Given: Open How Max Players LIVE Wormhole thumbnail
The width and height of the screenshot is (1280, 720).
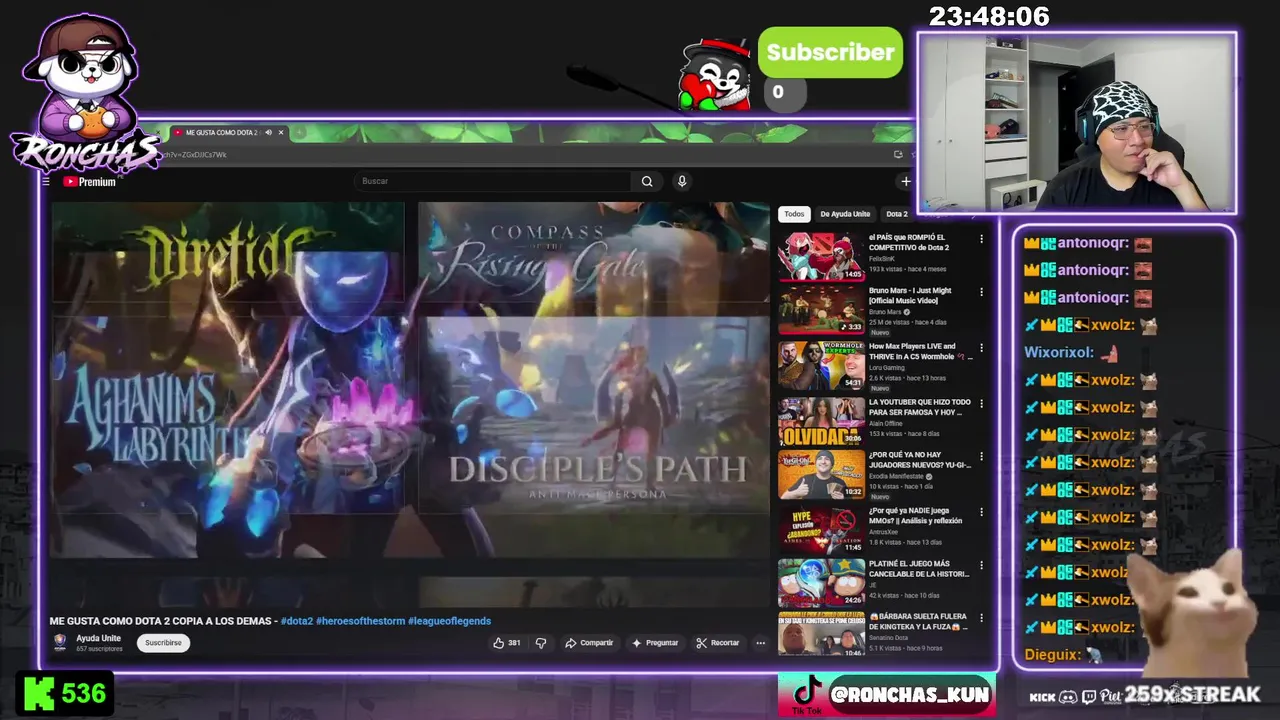Looking at the screenshot, I should pos(821,365).
